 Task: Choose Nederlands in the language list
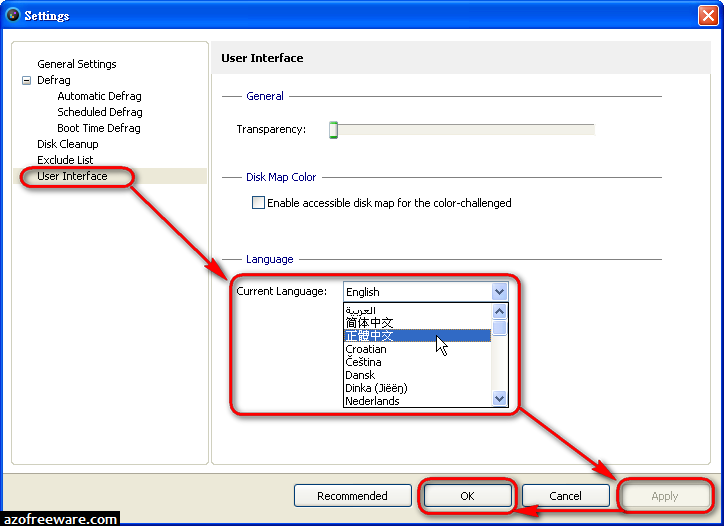coord(417,401)
